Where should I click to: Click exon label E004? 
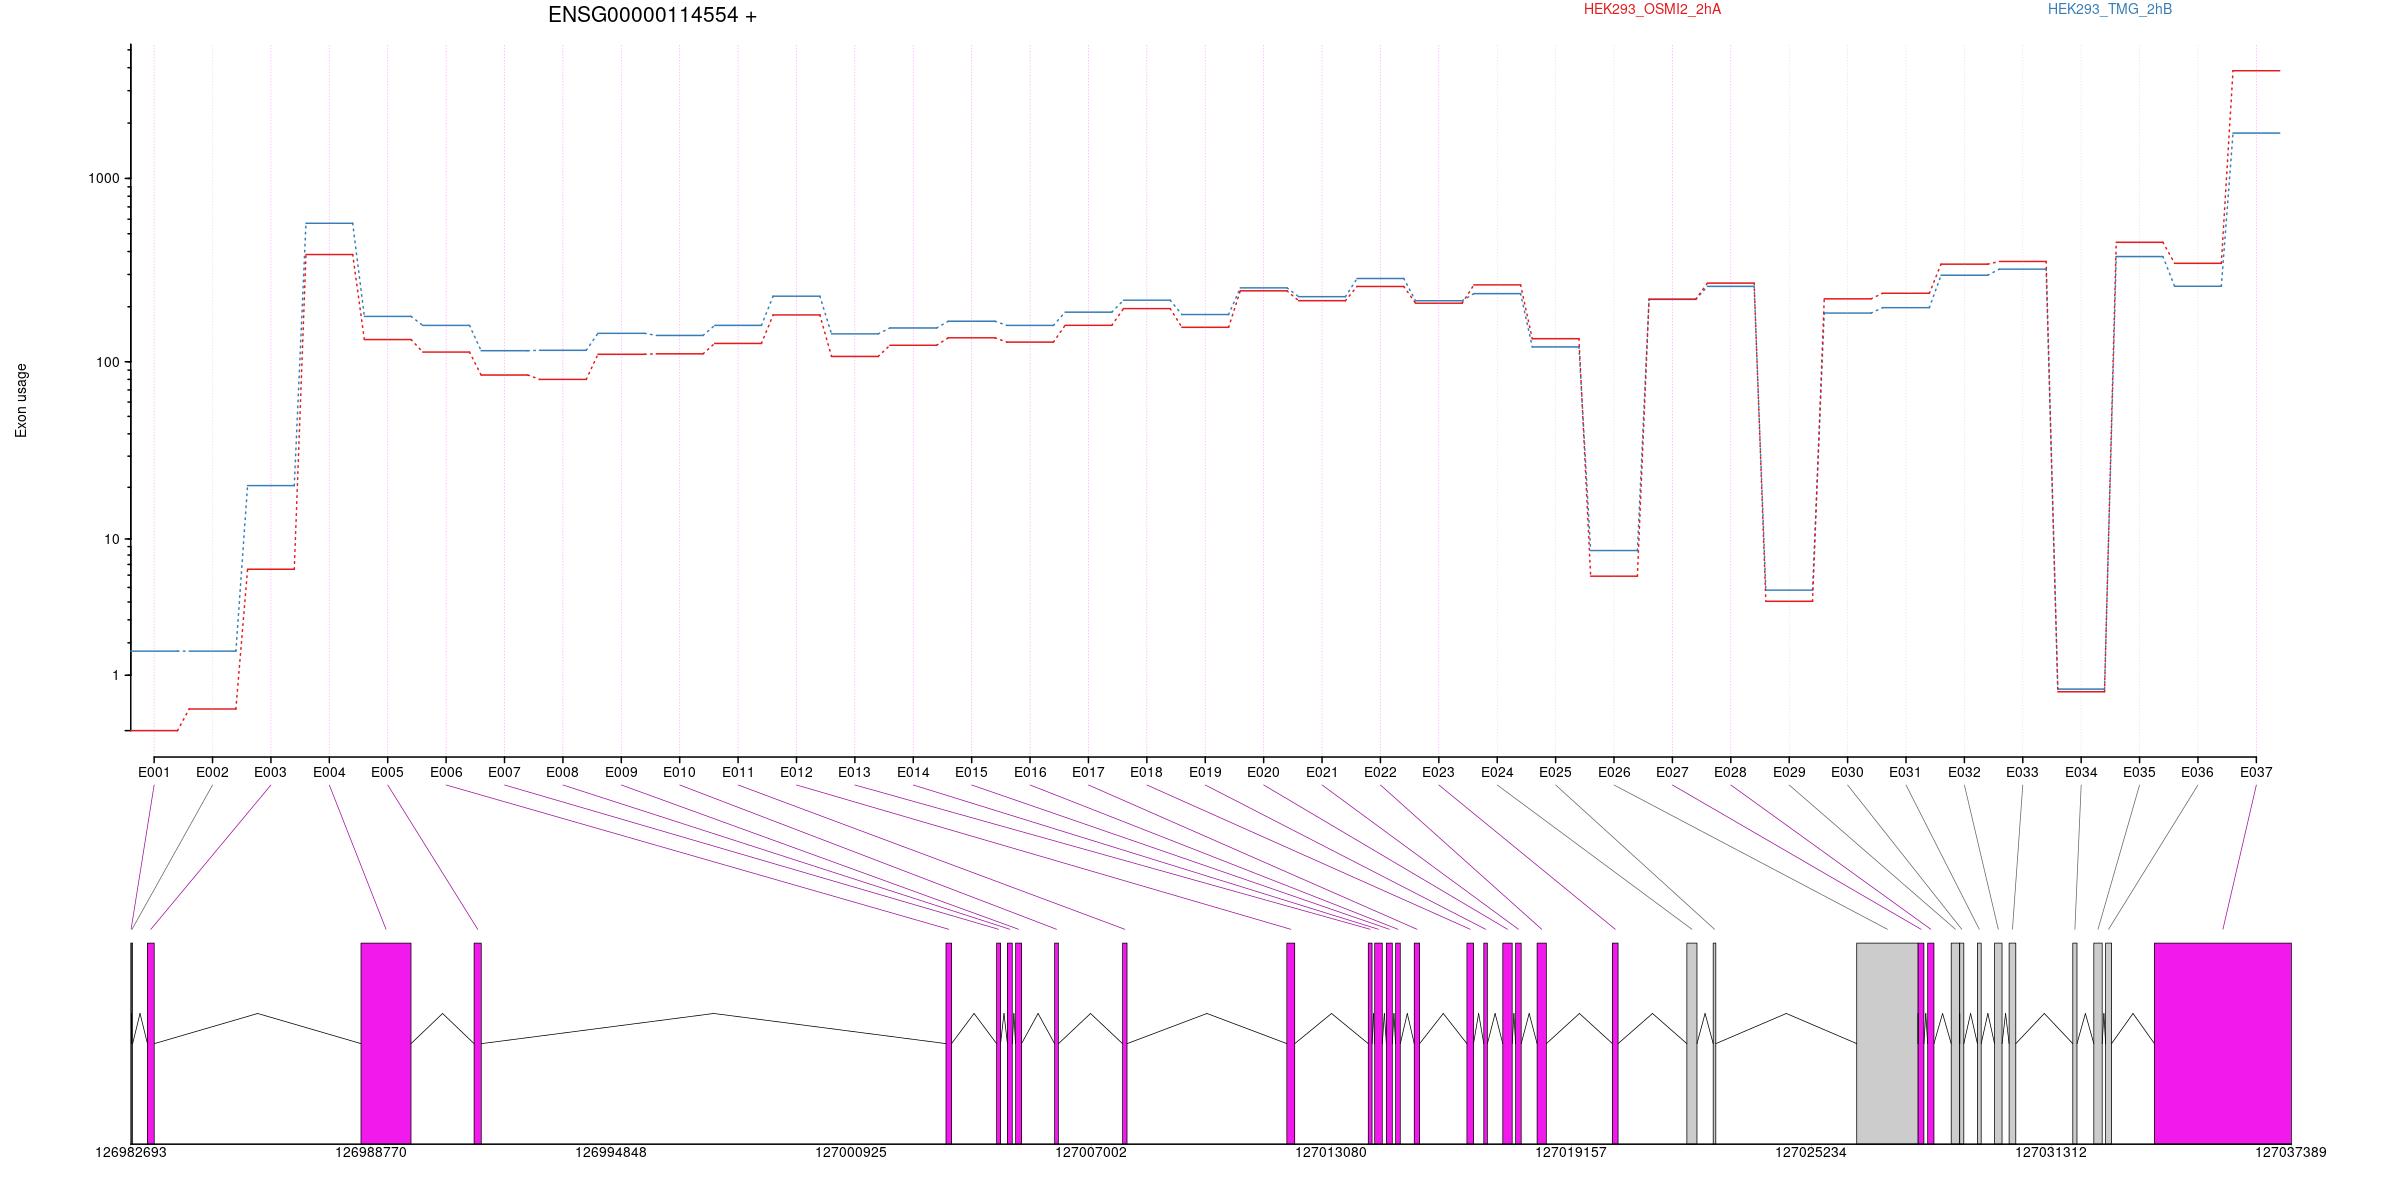coord(329,772)
